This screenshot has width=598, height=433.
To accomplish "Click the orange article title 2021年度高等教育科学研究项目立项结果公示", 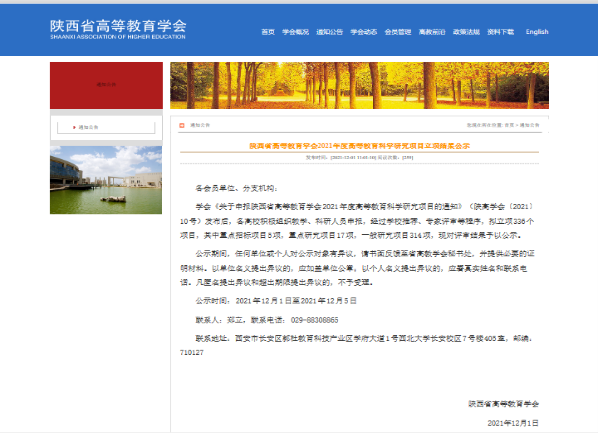I will click(359, 146).
